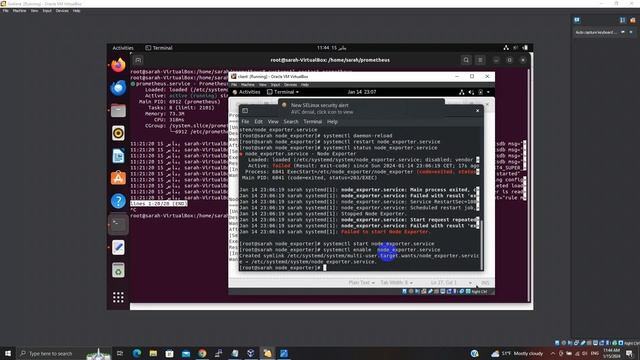Viewport: 640px width, 360px height.
Task: Open Ubuntu network status icon in top bar
Action: click(x=506, y=48)
